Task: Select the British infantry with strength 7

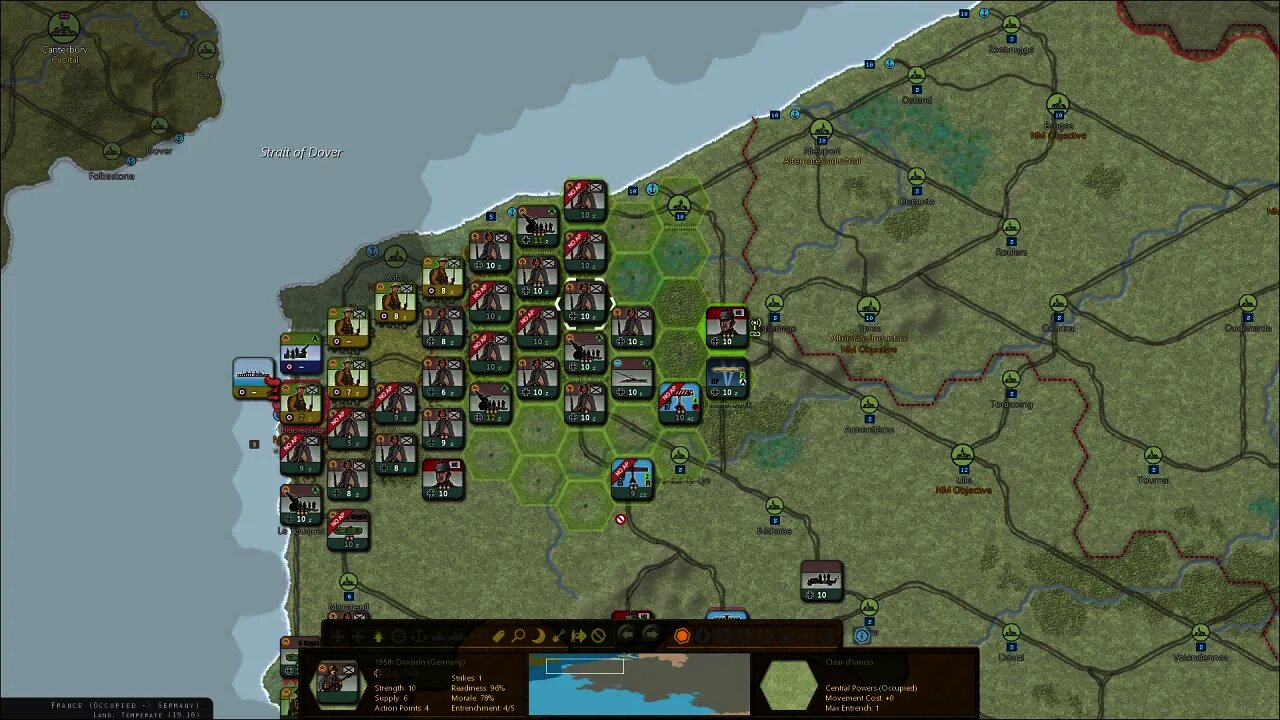Action: 348,378
